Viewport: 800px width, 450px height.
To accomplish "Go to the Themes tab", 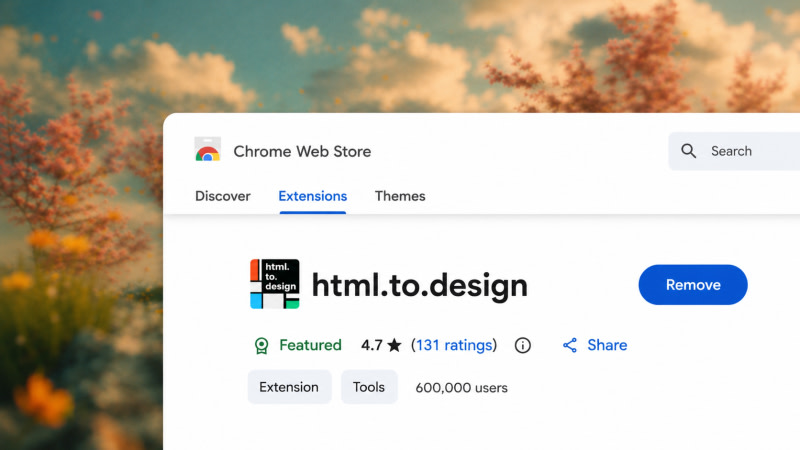I will [400, 196].
